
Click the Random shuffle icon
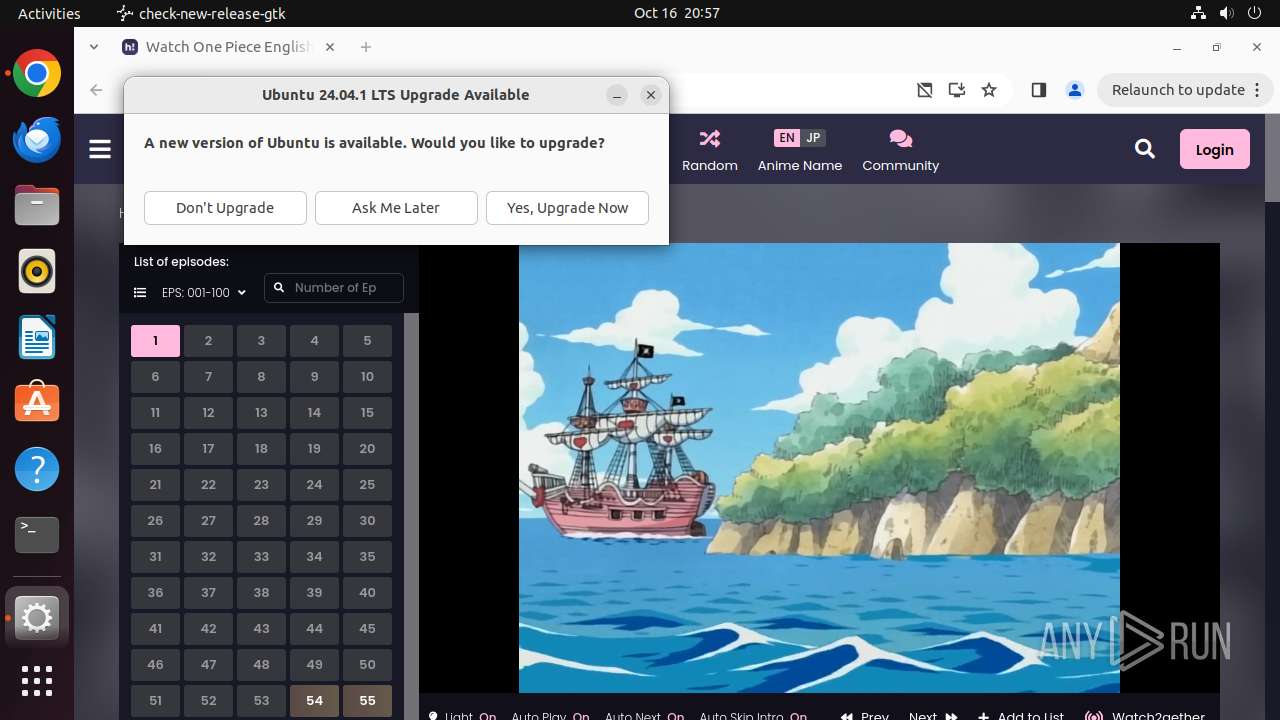coord(710,139)
